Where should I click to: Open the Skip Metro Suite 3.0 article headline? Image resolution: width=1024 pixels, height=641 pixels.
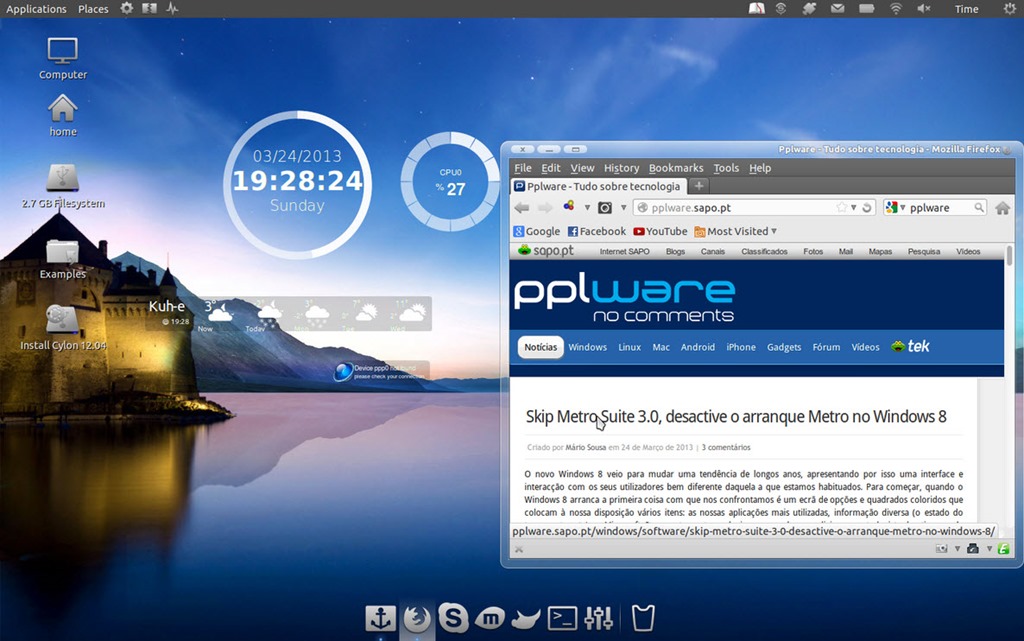pos(736,416)
